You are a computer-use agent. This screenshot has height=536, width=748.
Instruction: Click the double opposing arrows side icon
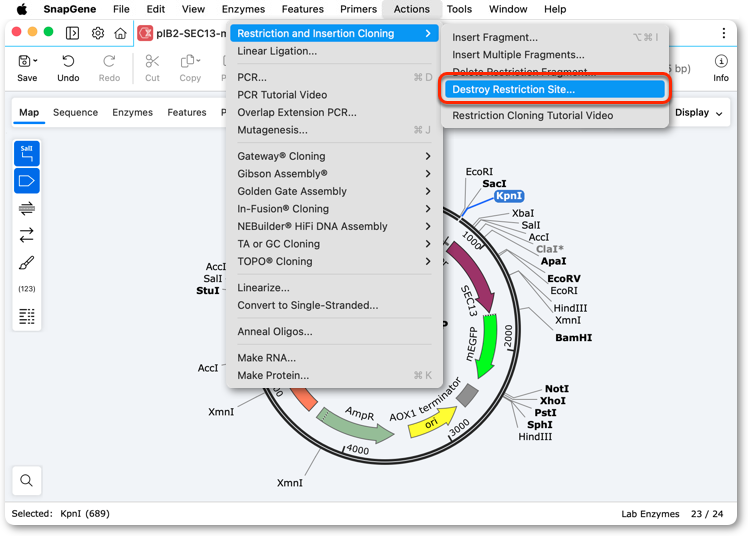point(27,235)
